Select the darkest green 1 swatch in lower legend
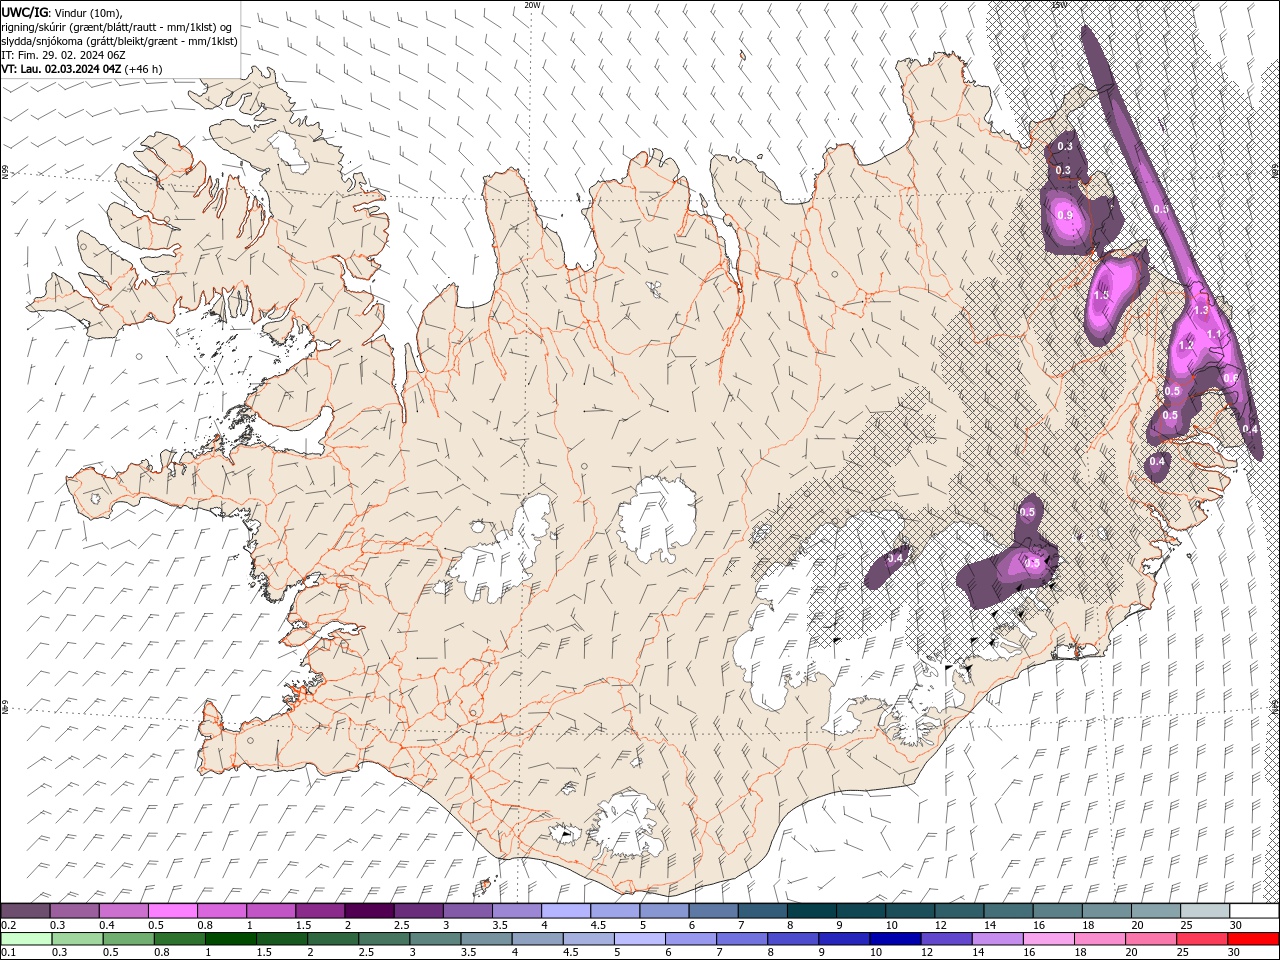 [x=230, y=939]
